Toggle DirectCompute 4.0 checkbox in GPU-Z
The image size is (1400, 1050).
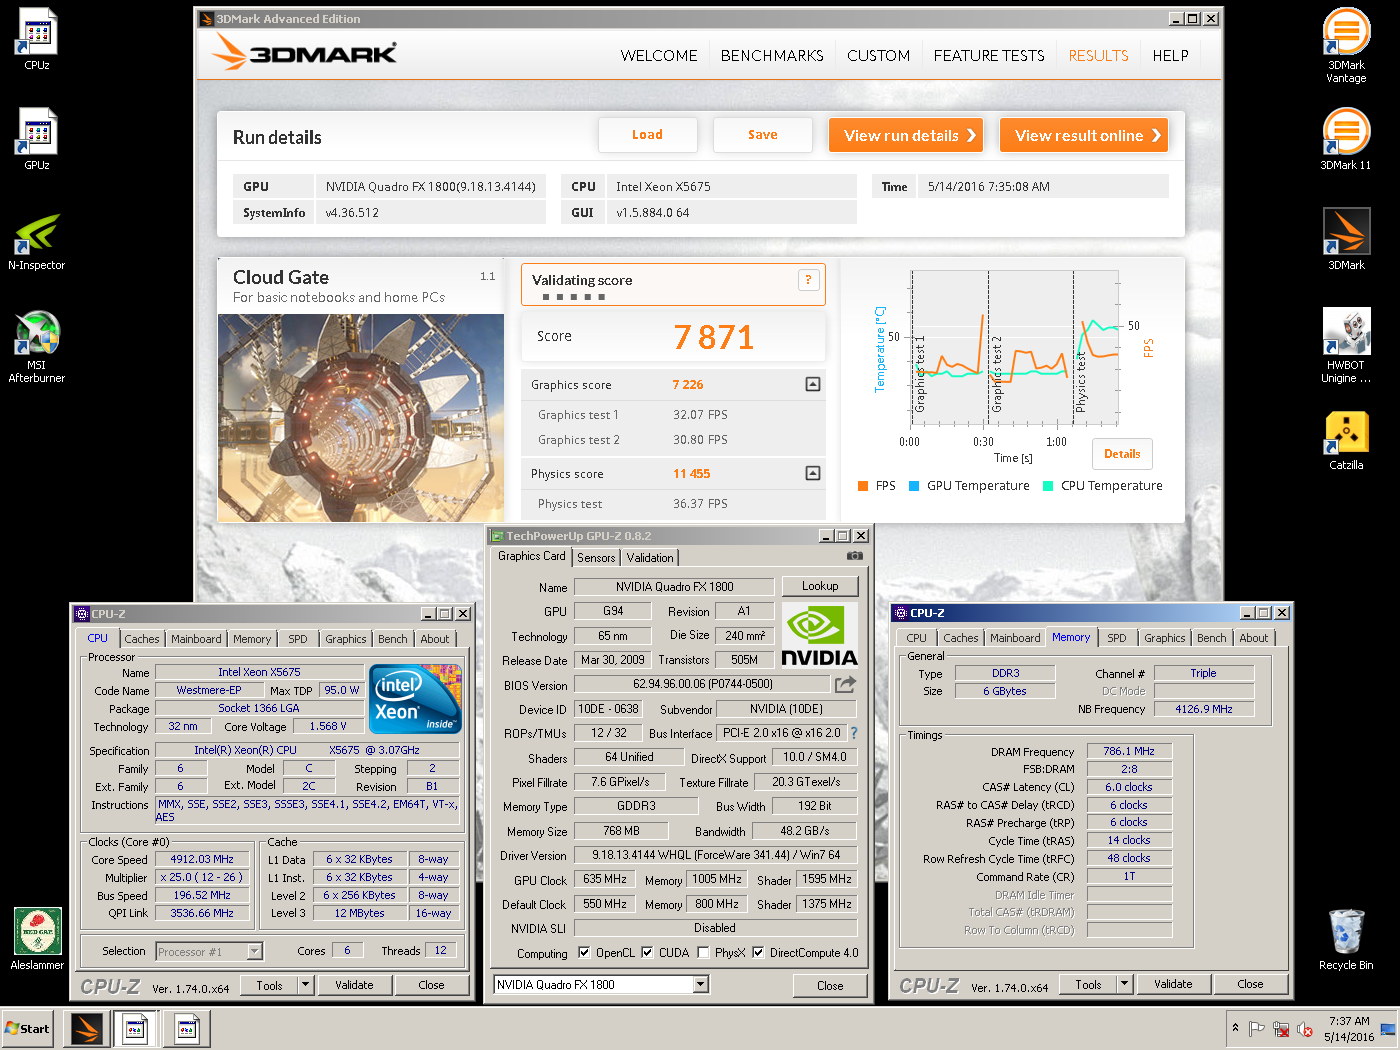click(x=758, y=952)
